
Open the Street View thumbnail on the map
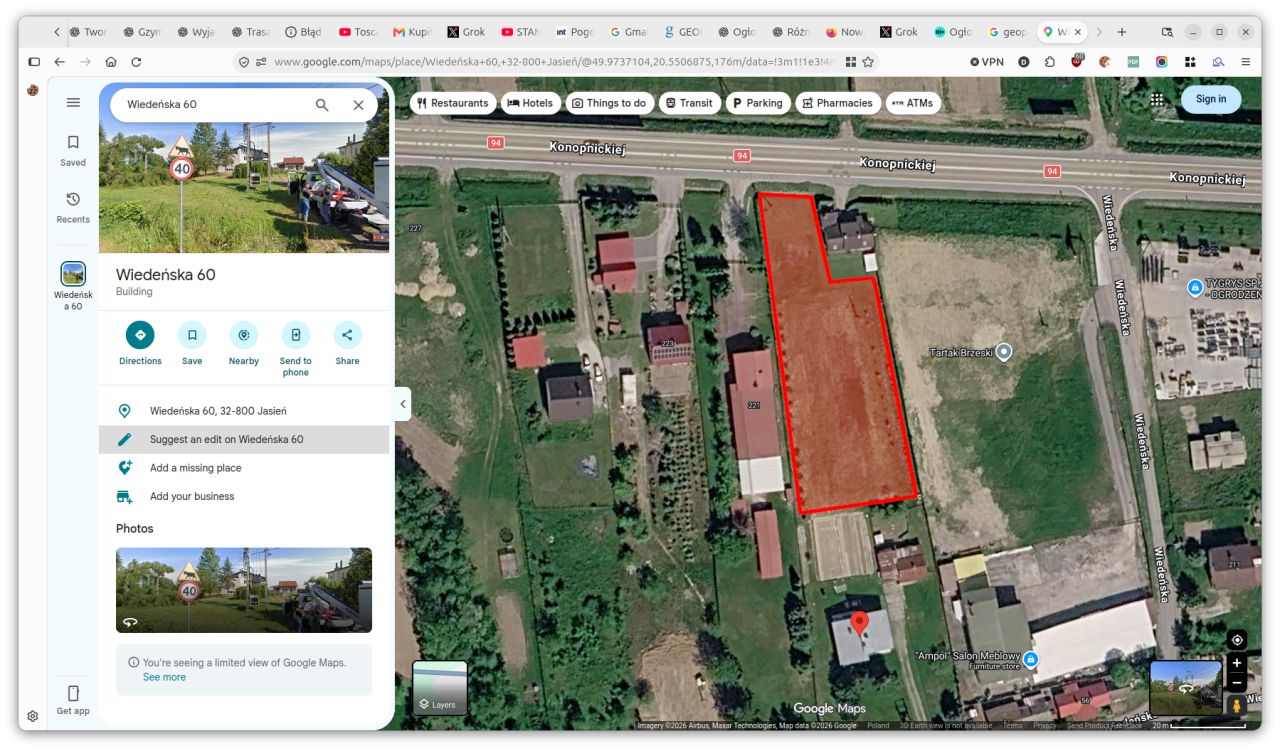coord(1186,688)
